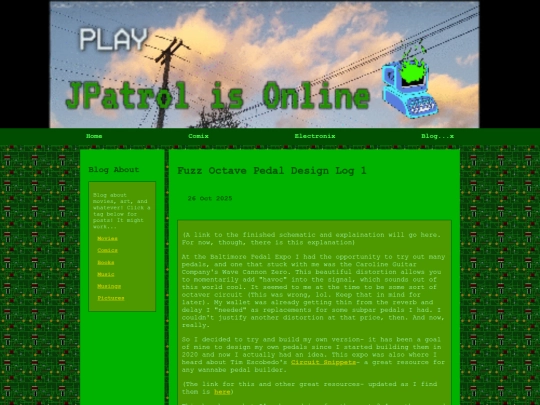The width and height of the screenshot is (540, 405).
Task: Click the post date '26 Oct 2025'
Action: [210, 198]
